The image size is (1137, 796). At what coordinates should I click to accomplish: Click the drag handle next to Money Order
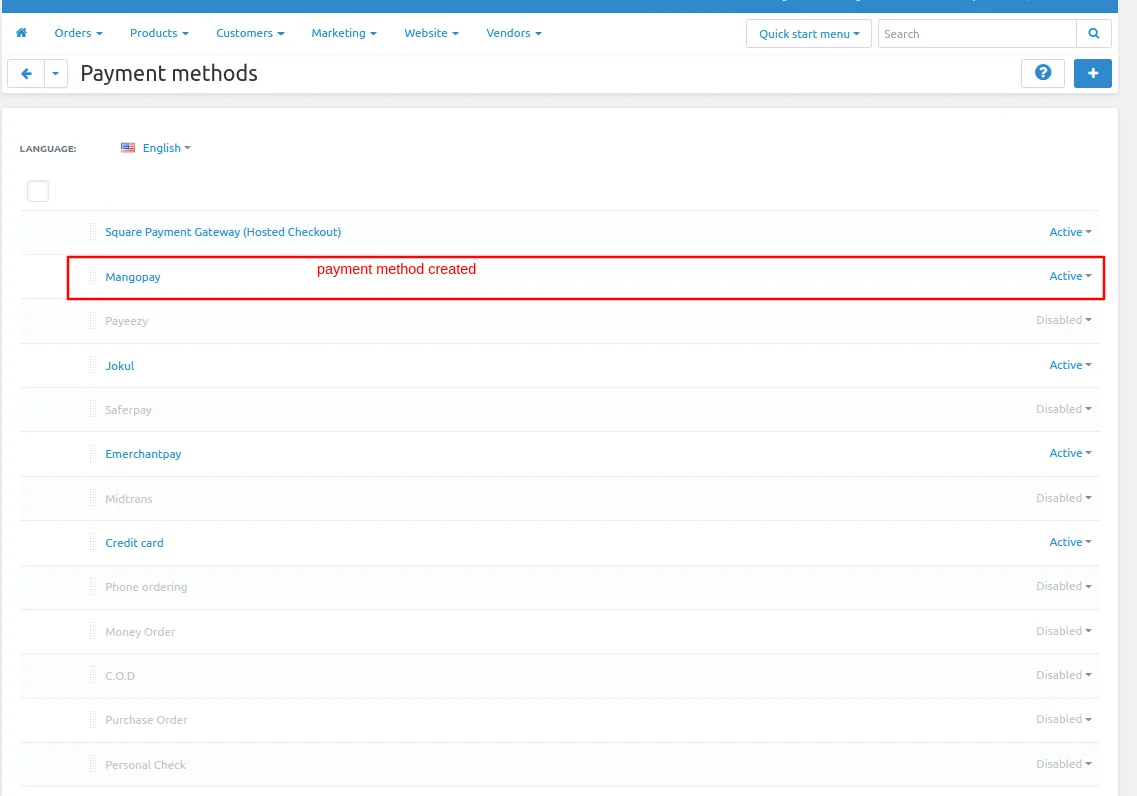tap(93, 631)
